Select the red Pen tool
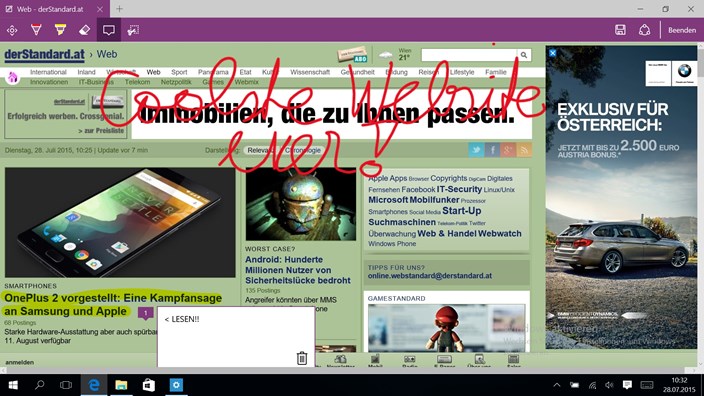Screen dimensions: 704x396 [36, 30]
